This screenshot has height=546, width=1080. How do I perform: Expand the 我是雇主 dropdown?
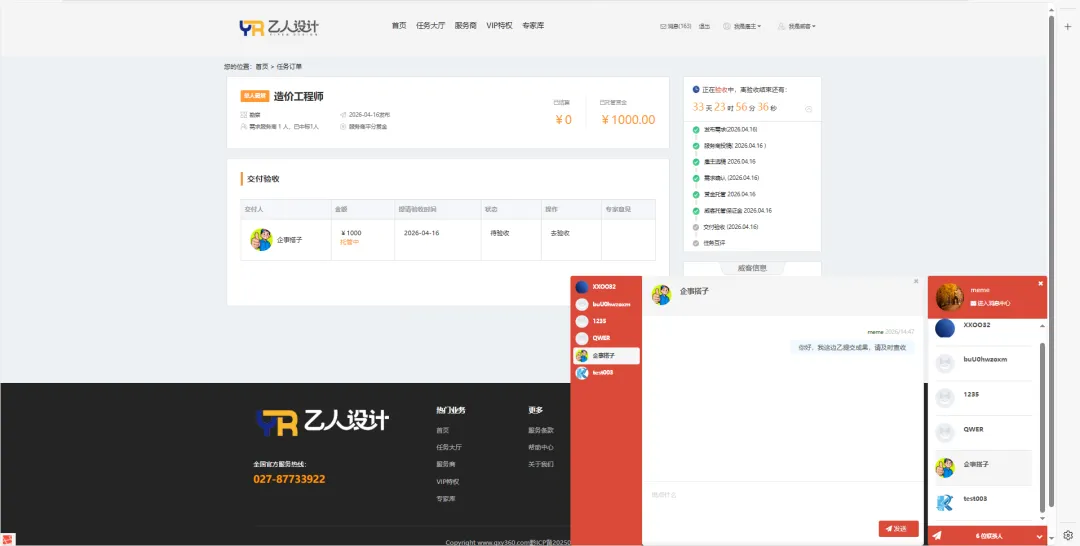742,26
